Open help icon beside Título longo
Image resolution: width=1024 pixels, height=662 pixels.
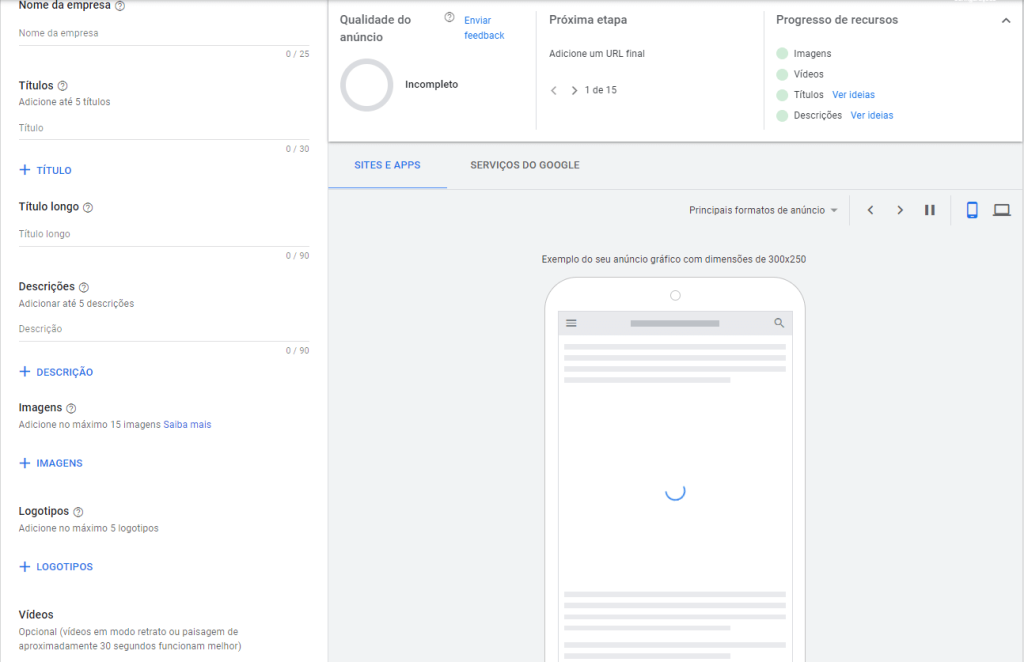point(88,208)
